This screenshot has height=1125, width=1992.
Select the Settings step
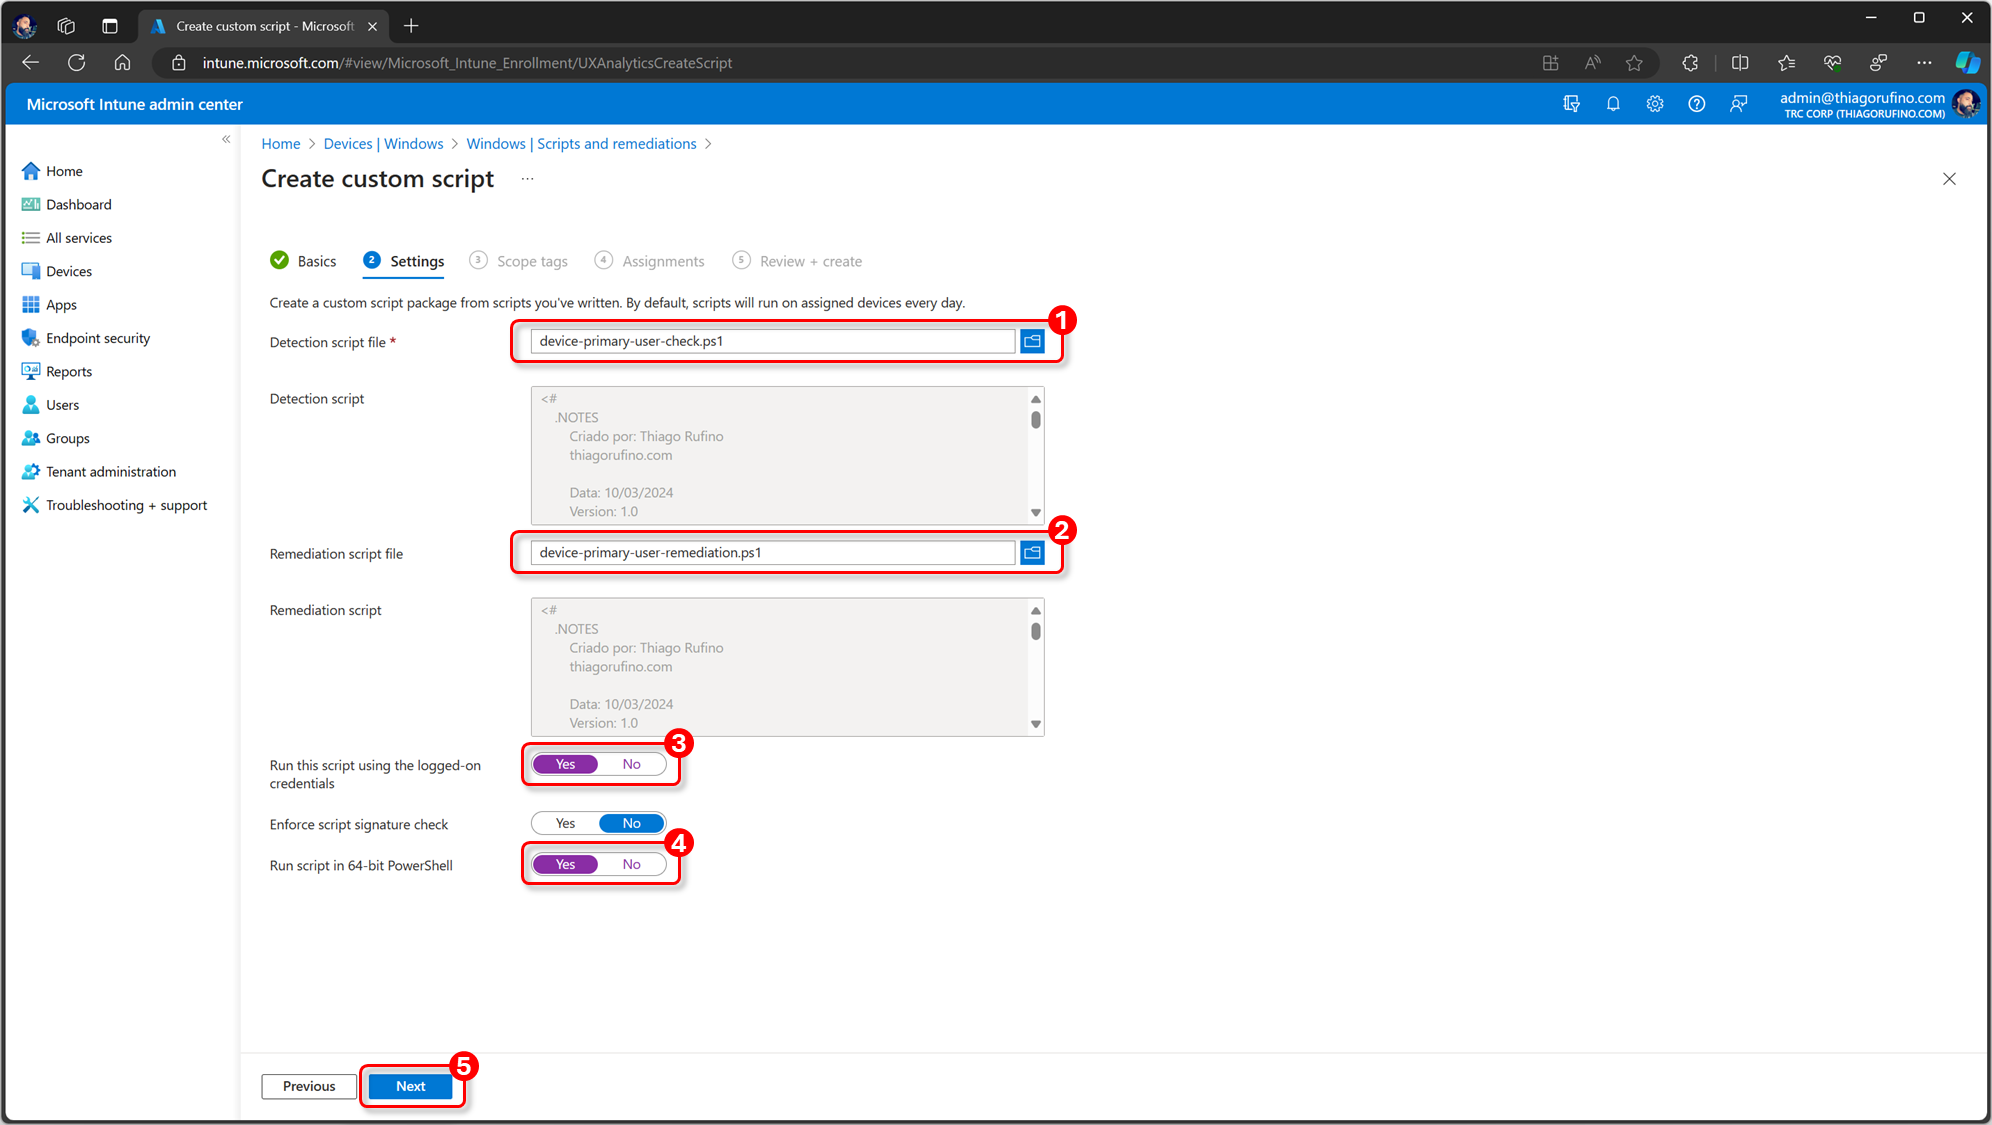(404, 261)
